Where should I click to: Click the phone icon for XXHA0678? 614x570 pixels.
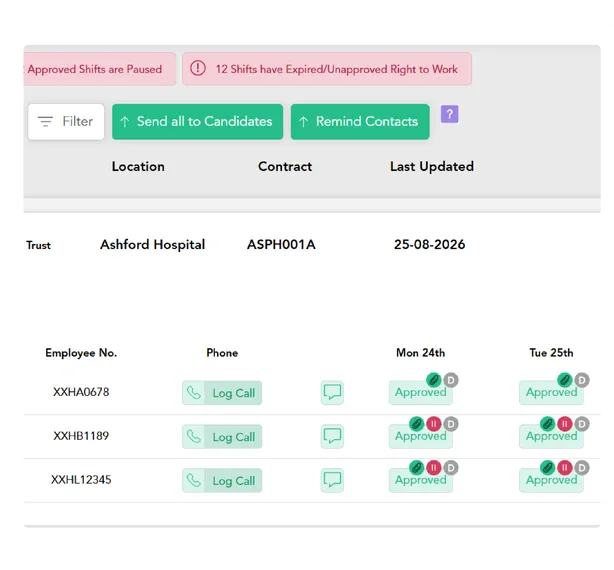pyautogui.click(x=193, y=393)
